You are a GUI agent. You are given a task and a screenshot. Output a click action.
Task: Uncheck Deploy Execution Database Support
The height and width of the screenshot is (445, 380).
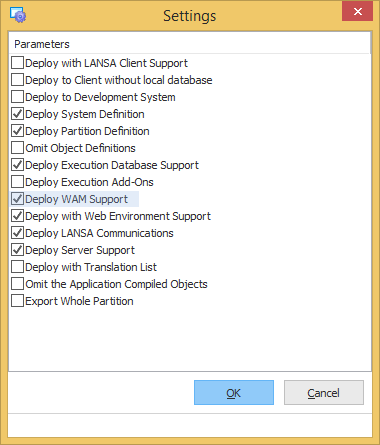click(17, 165)
